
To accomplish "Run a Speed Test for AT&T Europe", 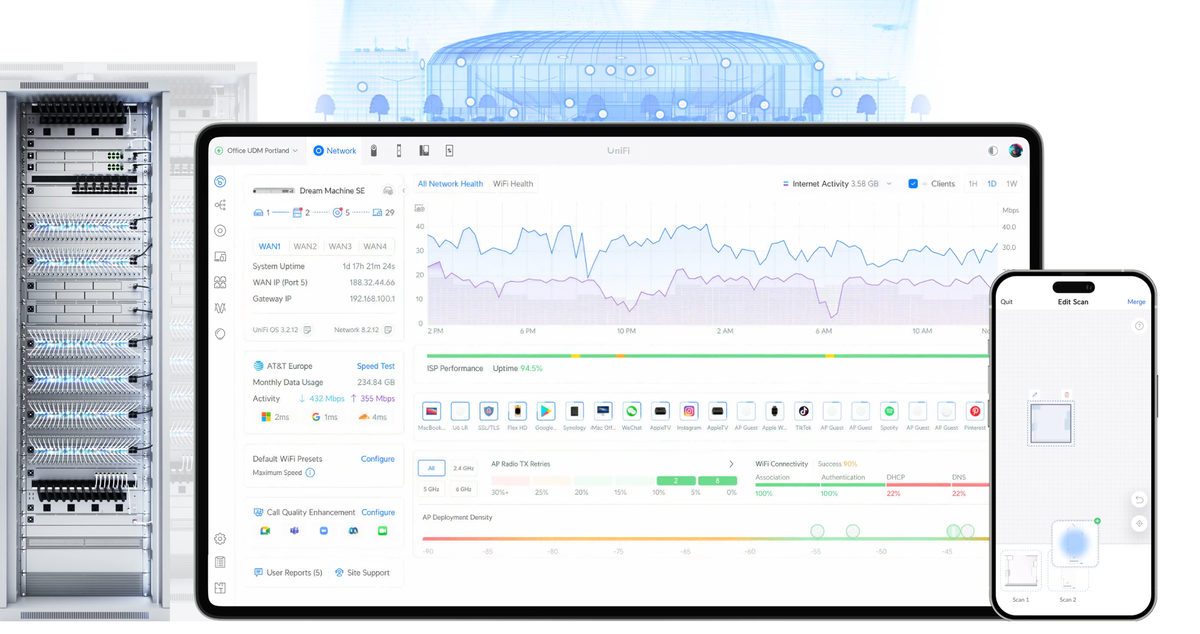I will click(x=375, y=366).
